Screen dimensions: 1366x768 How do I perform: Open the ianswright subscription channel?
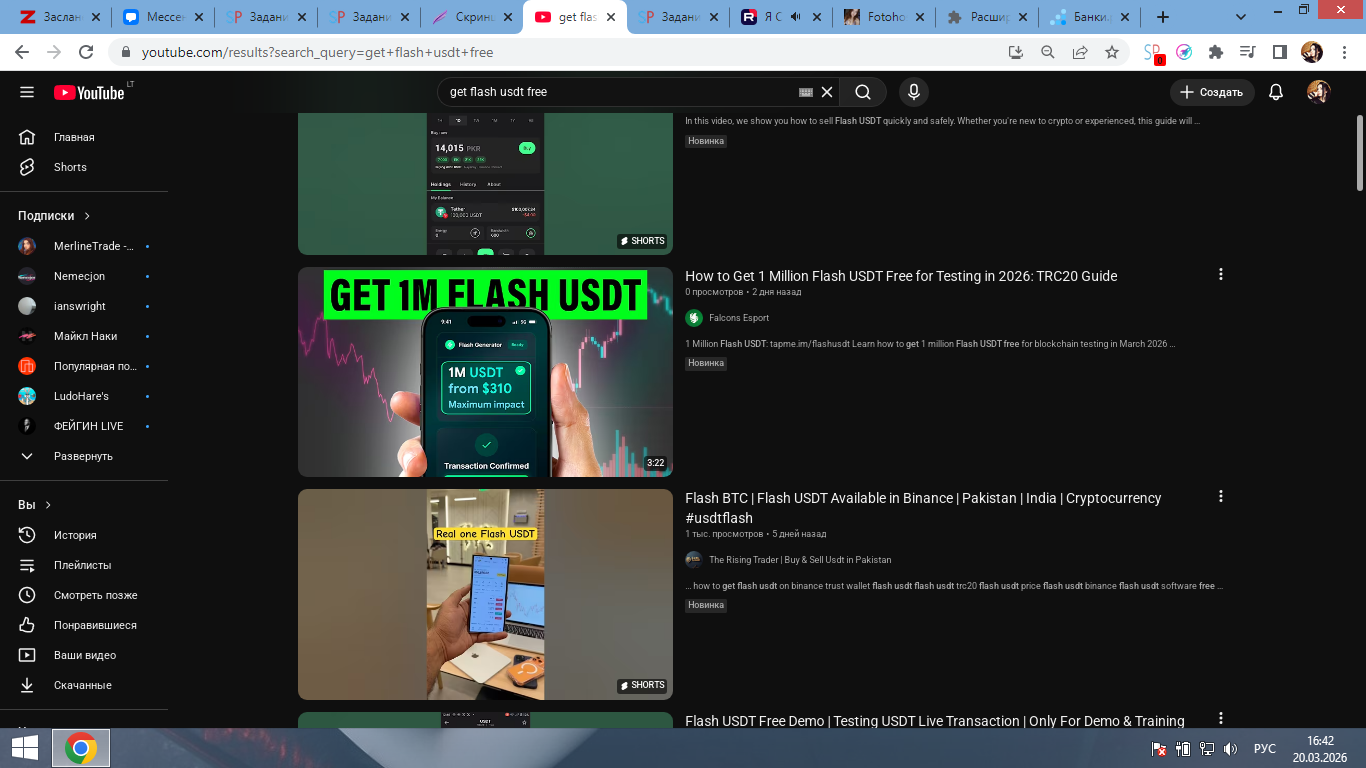tap(84, 306)
